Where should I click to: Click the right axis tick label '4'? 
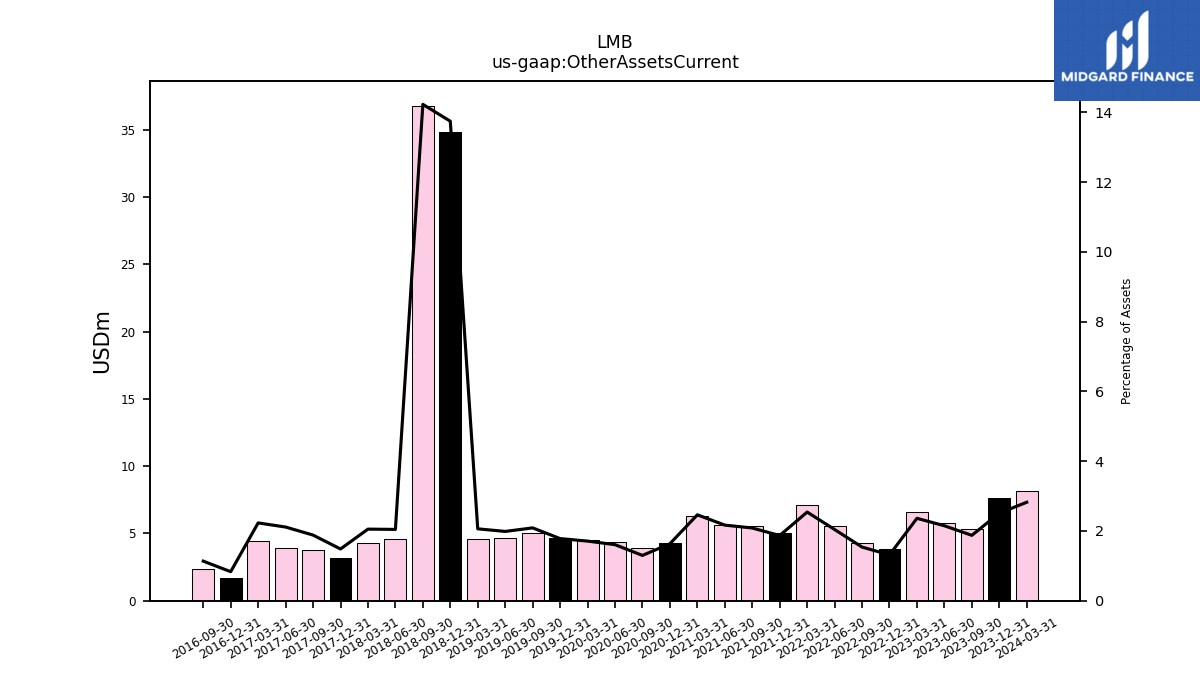(x=1099, y=462)
